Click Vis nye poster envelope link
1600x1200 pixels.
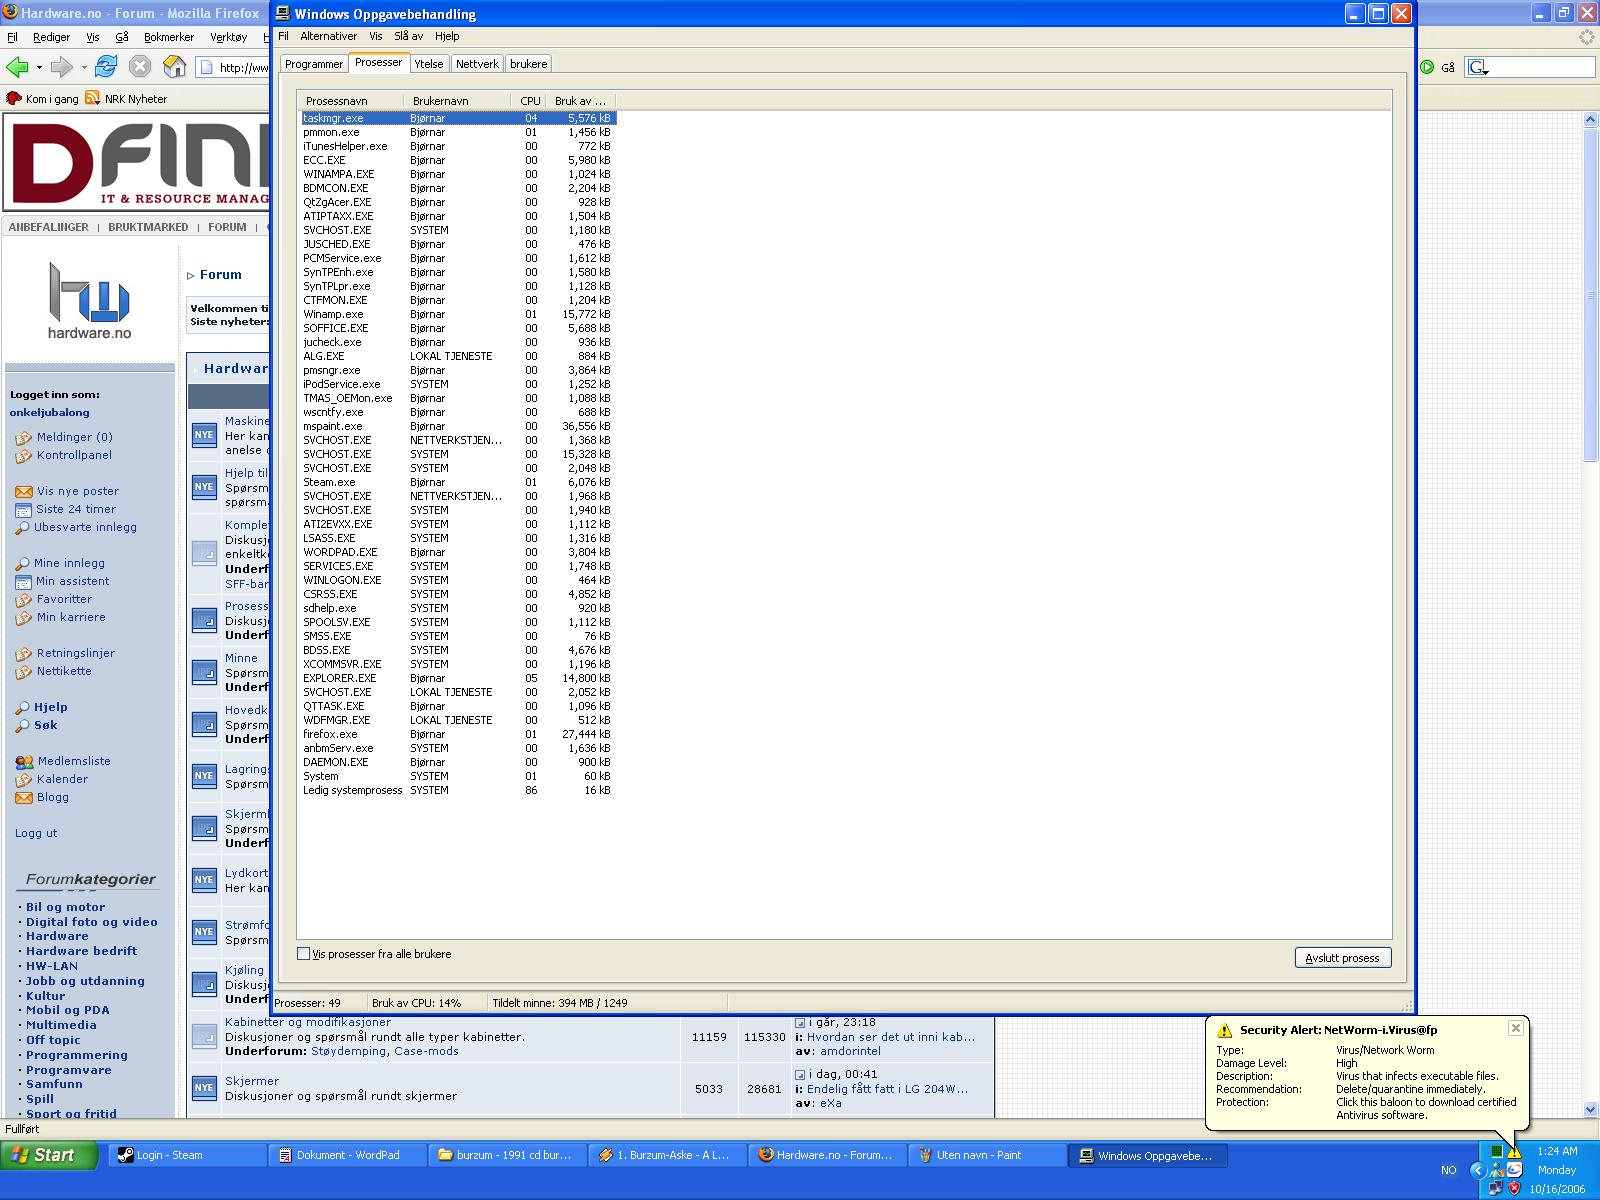78,491
